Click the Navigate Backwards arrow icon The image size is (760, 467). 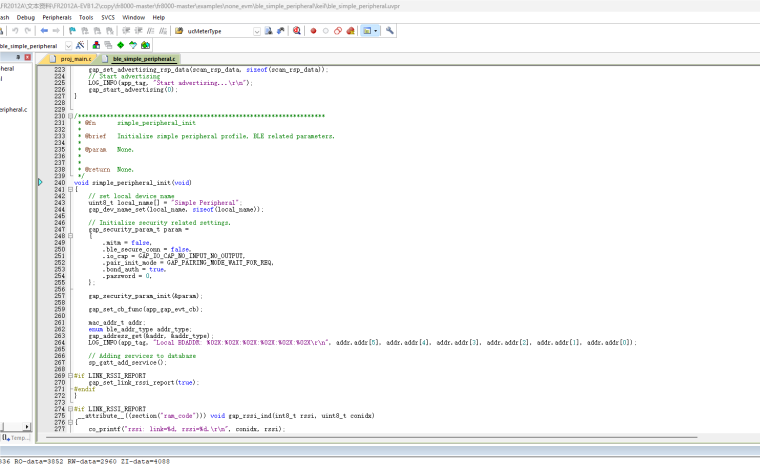pyautogui.click(x=43, y=31)
